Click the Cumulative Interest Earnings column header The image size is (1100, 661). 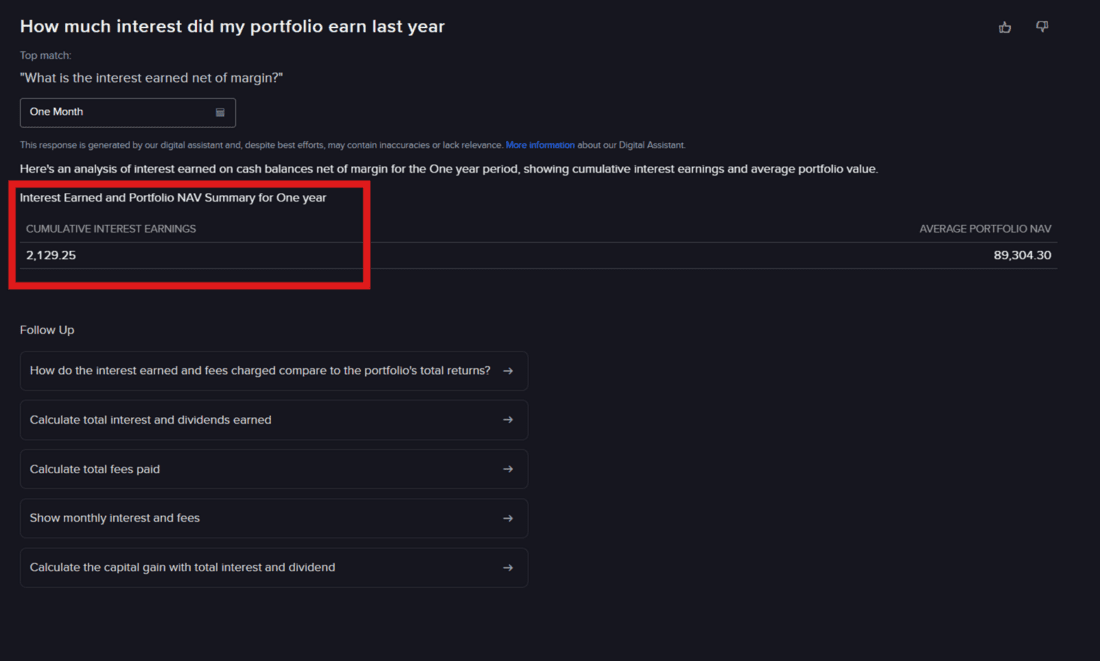pos(111,229)
